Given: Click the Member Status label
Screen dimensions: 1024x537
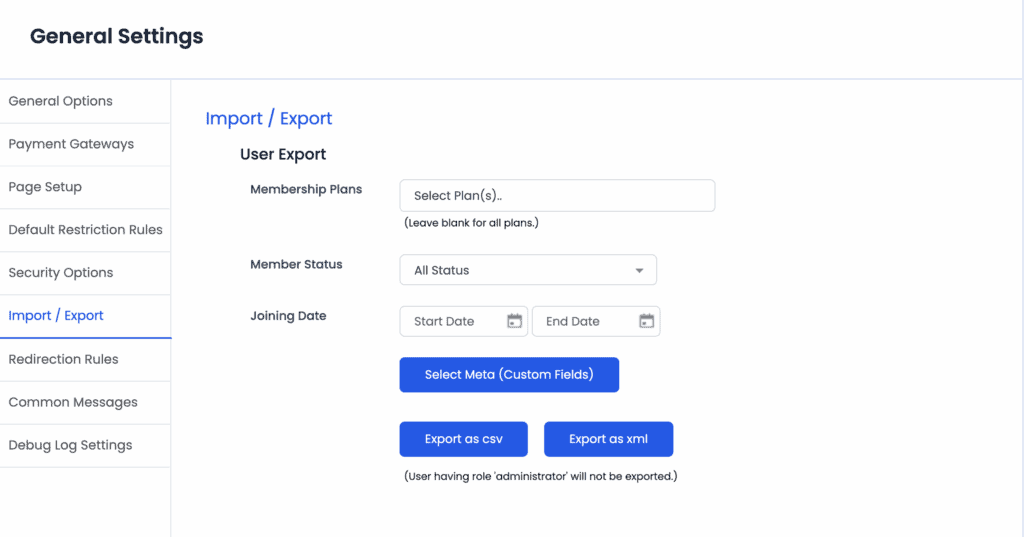Looking at the screenshot, I should [x=296, y=265].
